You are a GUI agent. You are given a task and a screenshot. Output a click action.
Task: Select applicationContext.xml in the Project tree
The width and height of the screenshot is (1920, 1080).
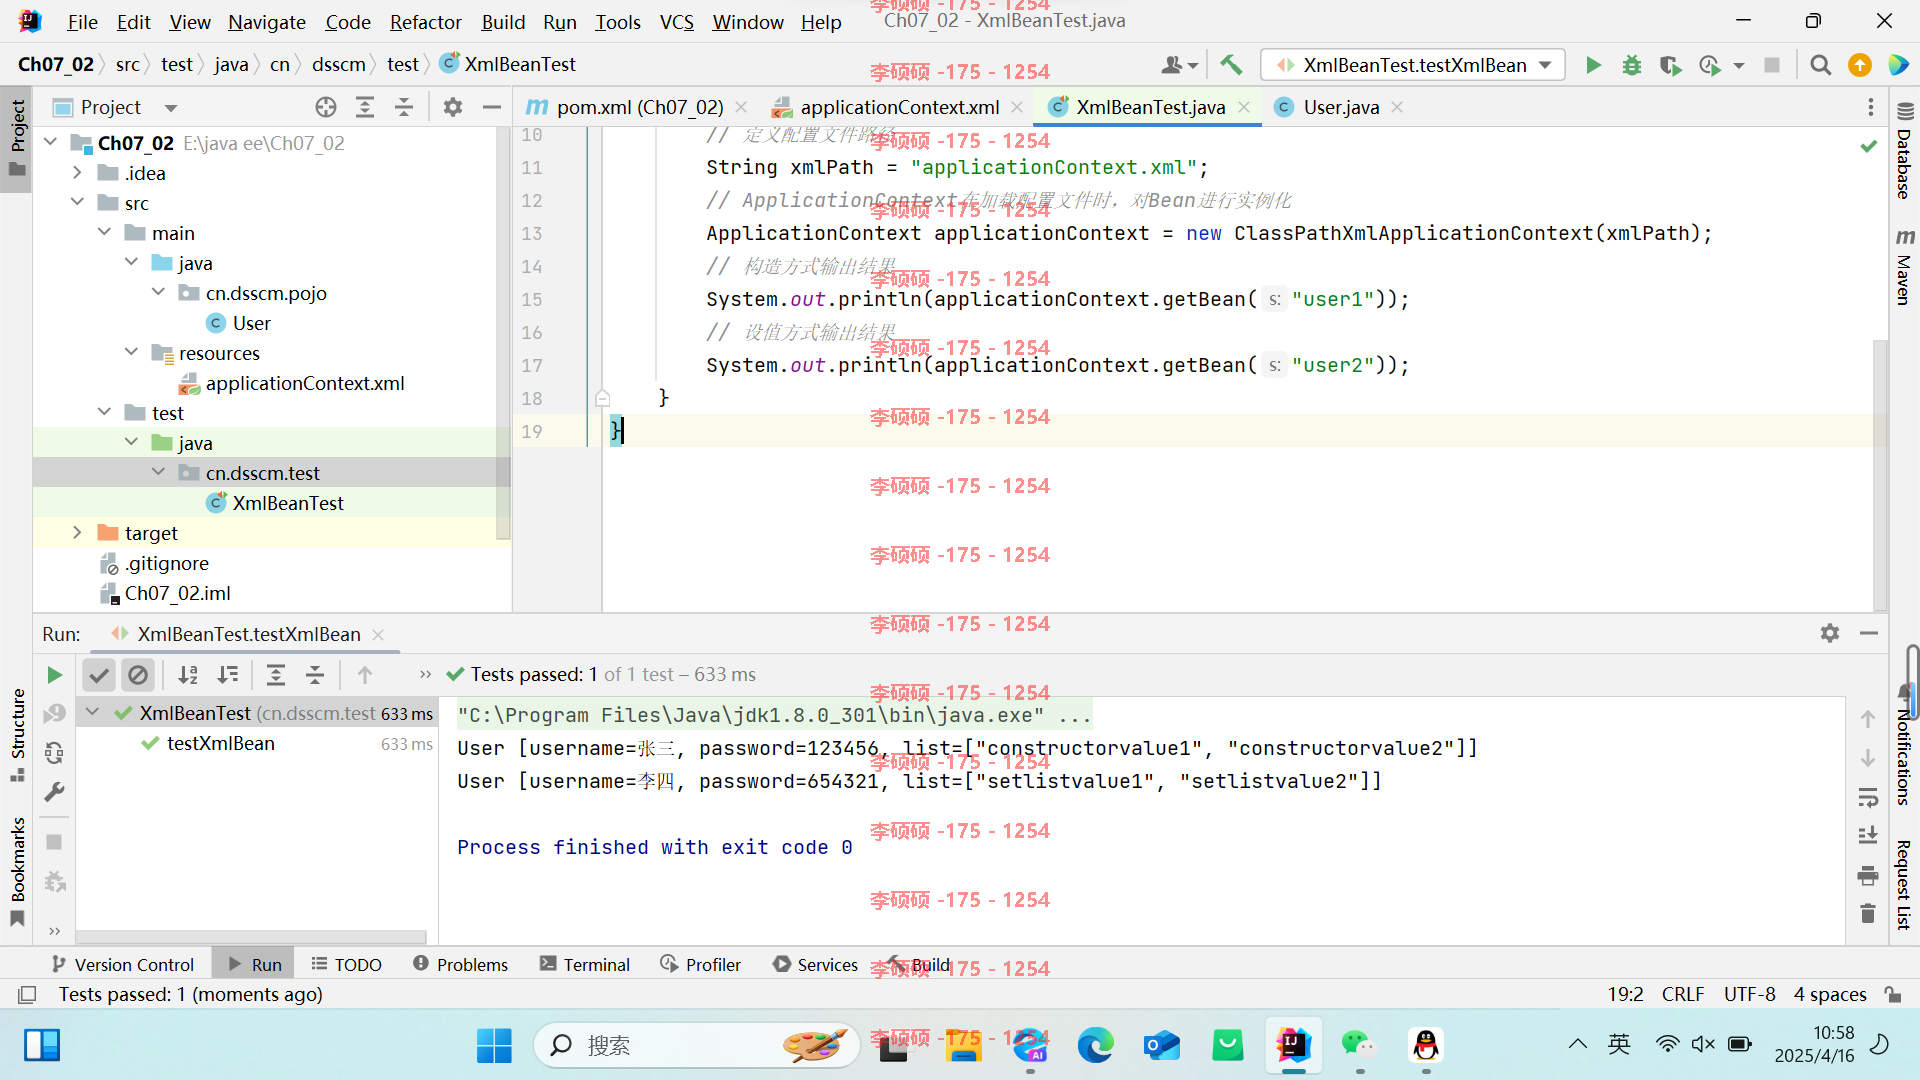pos(304,383)
